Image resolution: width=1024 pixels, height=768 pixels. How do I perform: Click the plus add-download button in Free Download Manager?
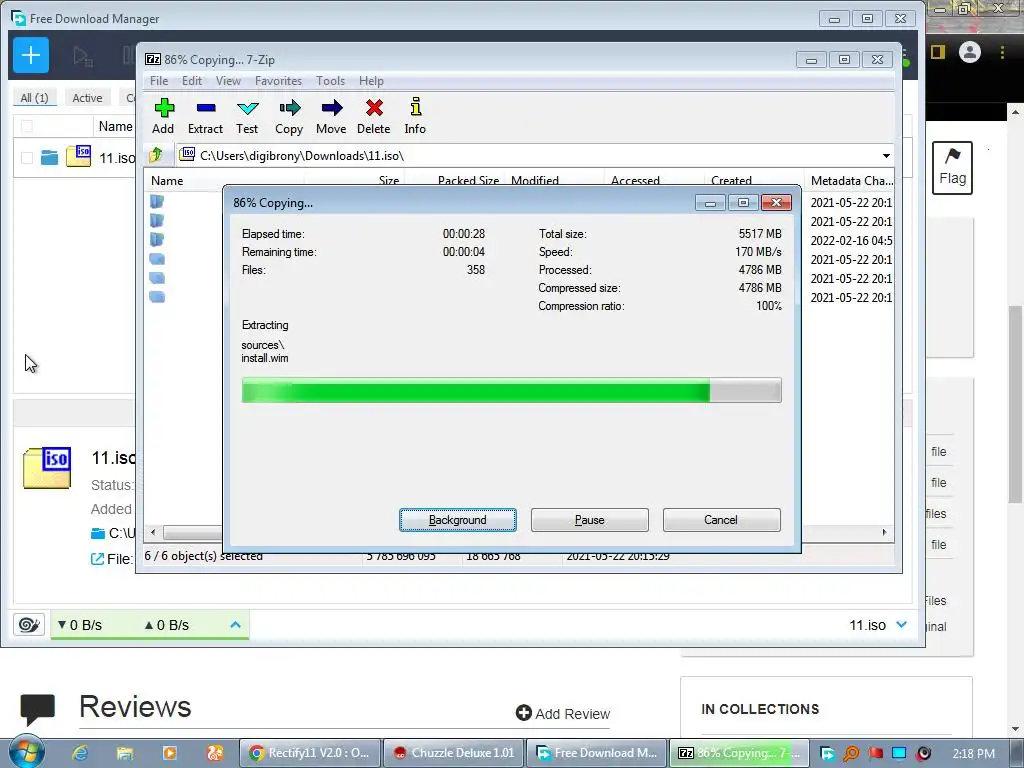[31, 55]
